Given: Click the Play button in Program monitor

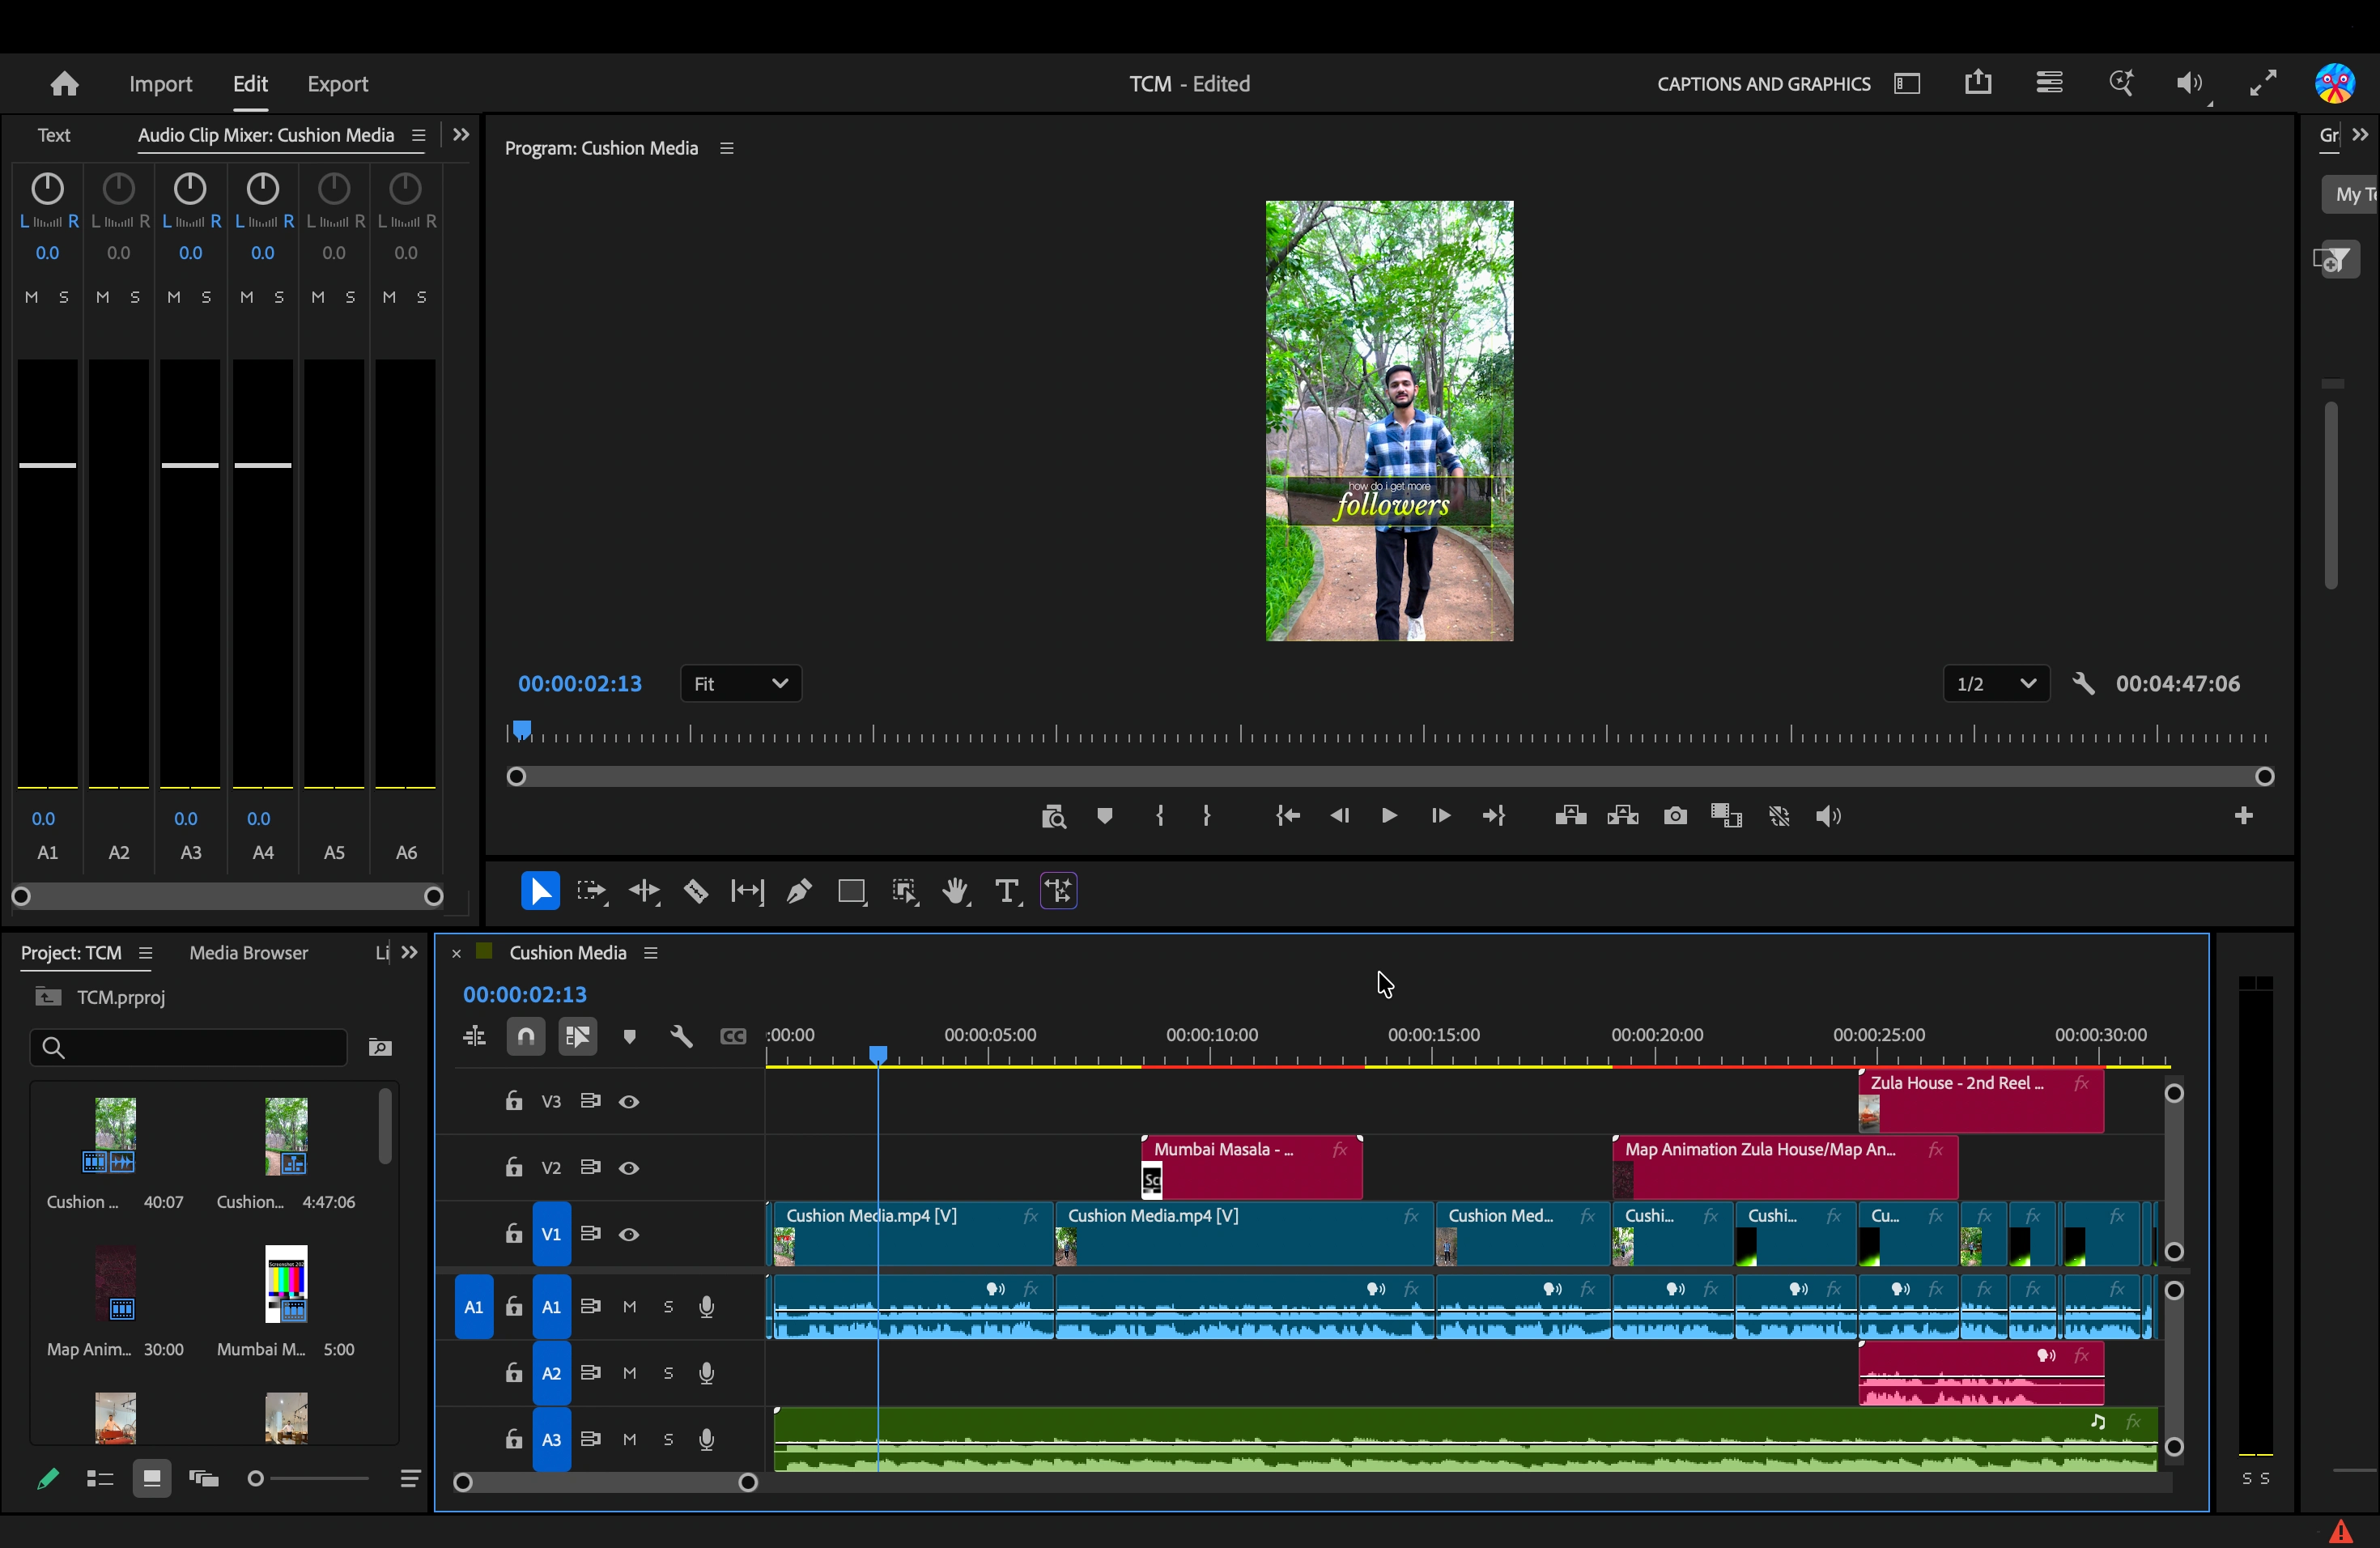Looking at the screenshot, I should point(1389,816).
